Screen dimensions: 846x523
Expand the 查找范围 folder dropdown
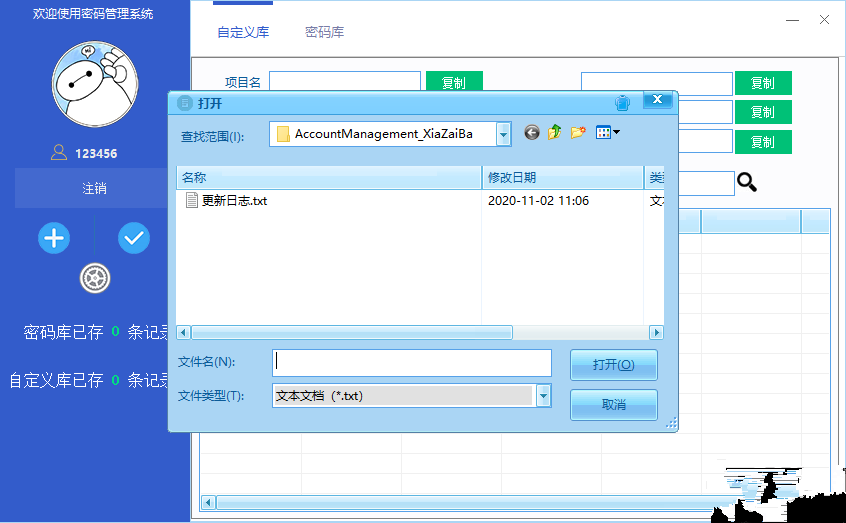pyautogui.click(x=503, y=134)
